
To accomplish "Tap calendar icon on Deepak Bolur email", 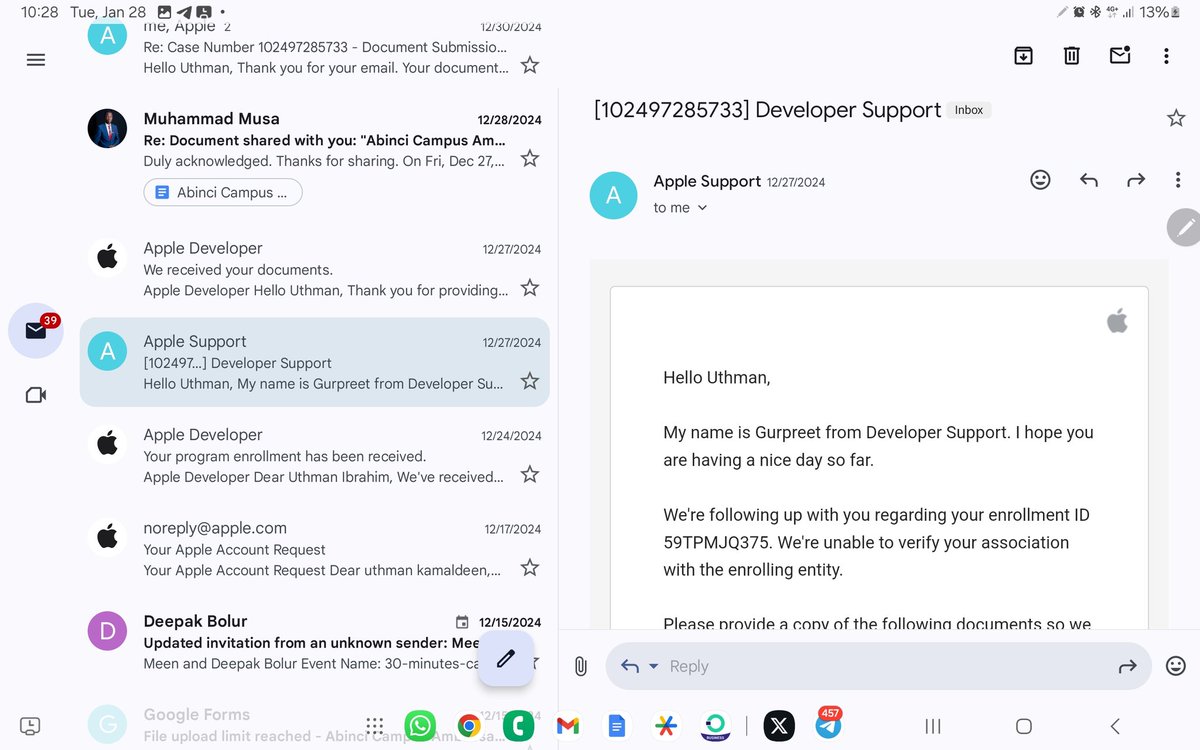I will point(462,622).
